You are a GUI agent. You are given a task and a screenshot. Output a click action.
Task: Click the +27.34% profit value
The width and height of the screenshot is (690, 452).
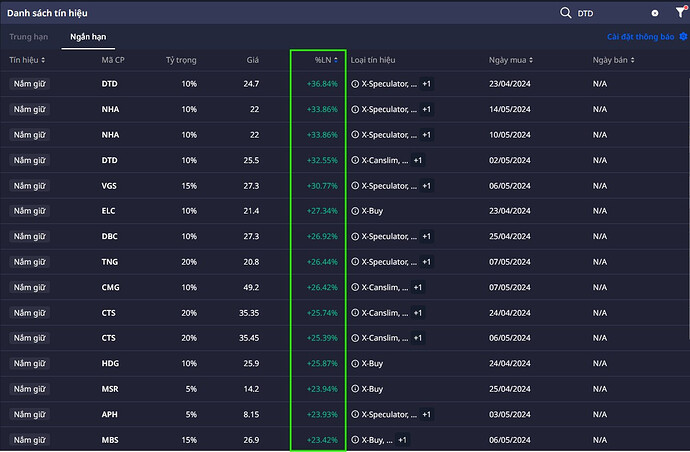click(322, 211)
